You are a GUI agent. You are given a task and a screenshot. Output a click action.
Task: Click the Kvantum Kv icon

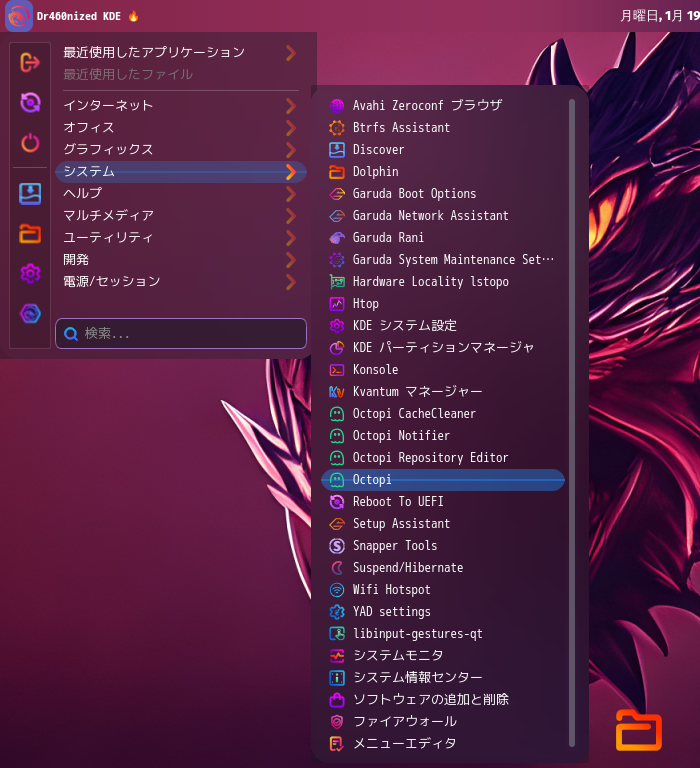(337, 391)
